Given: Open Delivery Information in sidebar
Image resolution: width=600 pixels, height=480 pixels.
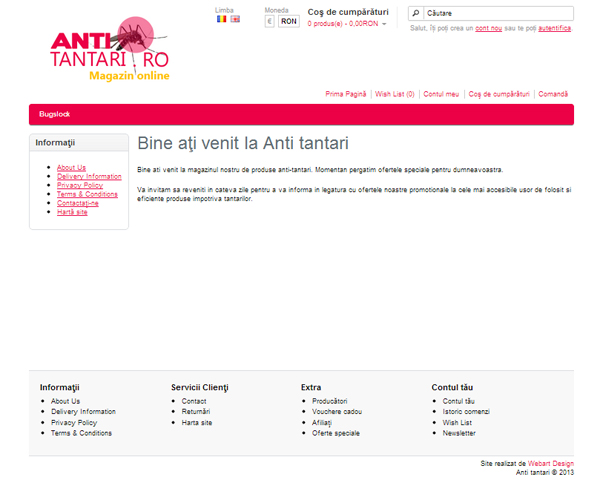Looking at the screenshot, I should [89, 176].
